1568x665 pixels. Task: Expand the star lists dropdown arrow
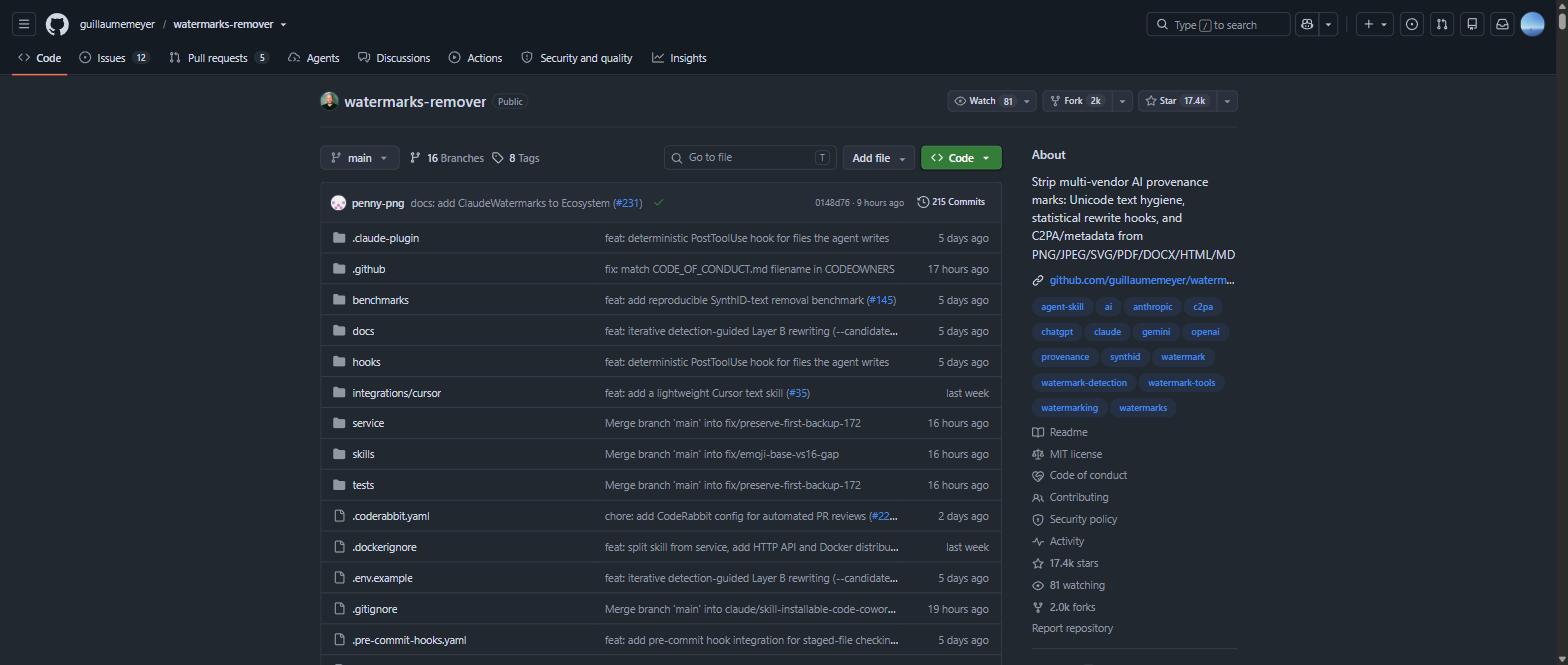1227,101
